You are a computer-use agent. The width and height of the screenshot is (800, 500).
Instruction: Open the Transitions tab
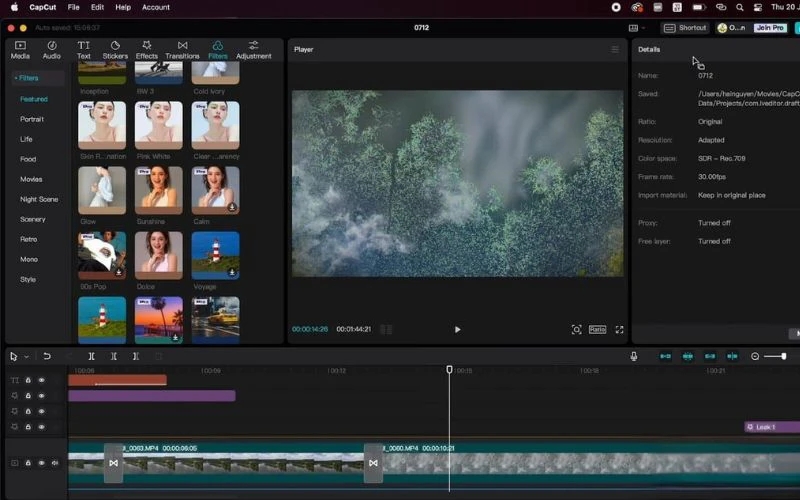coord(182,50)
